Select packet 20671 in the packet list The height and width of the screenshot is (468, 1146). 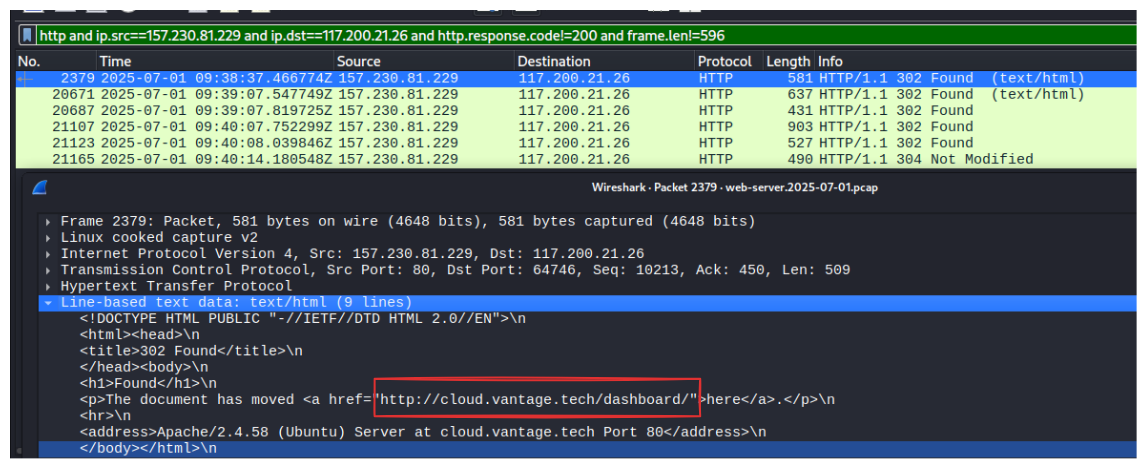coord(574,94)
